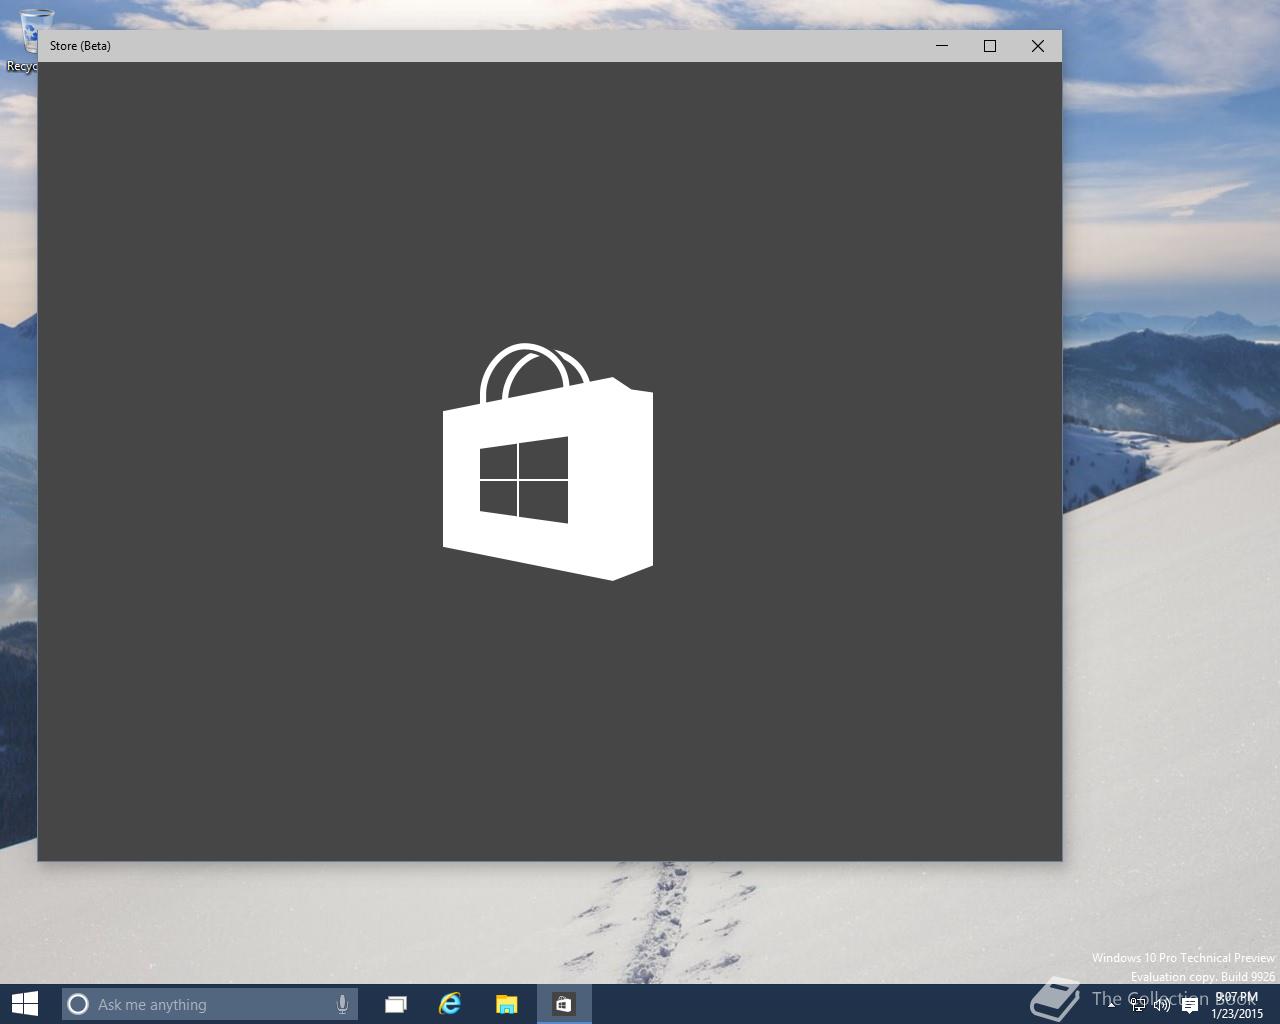The width and height of the screenshot is (1280, 1024).
Task: Open the Start menu with the Windows logo
Action: tap(25, 1004)
